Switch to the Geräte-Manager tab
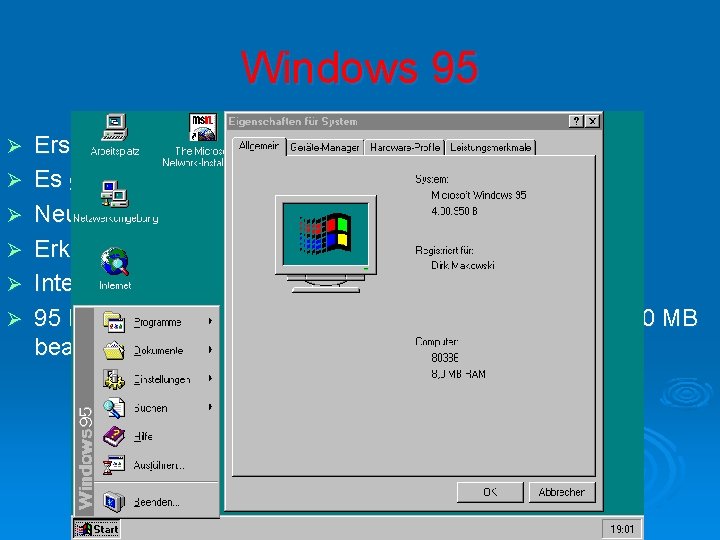Viewport: 720px width, 540px height. pyautogui.click(x=325, y=147)
